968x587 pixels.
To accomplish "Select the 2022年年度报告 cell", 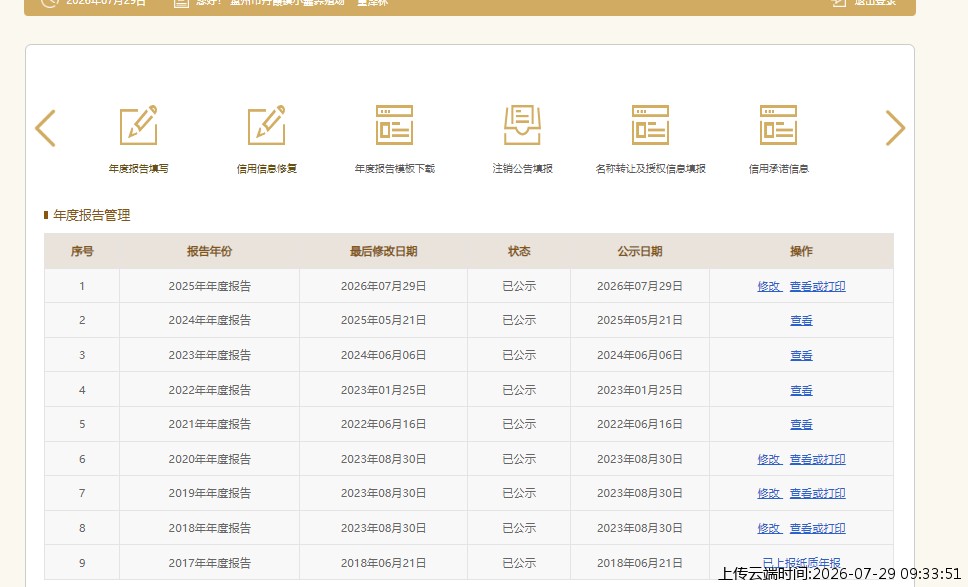I will 209,391.
